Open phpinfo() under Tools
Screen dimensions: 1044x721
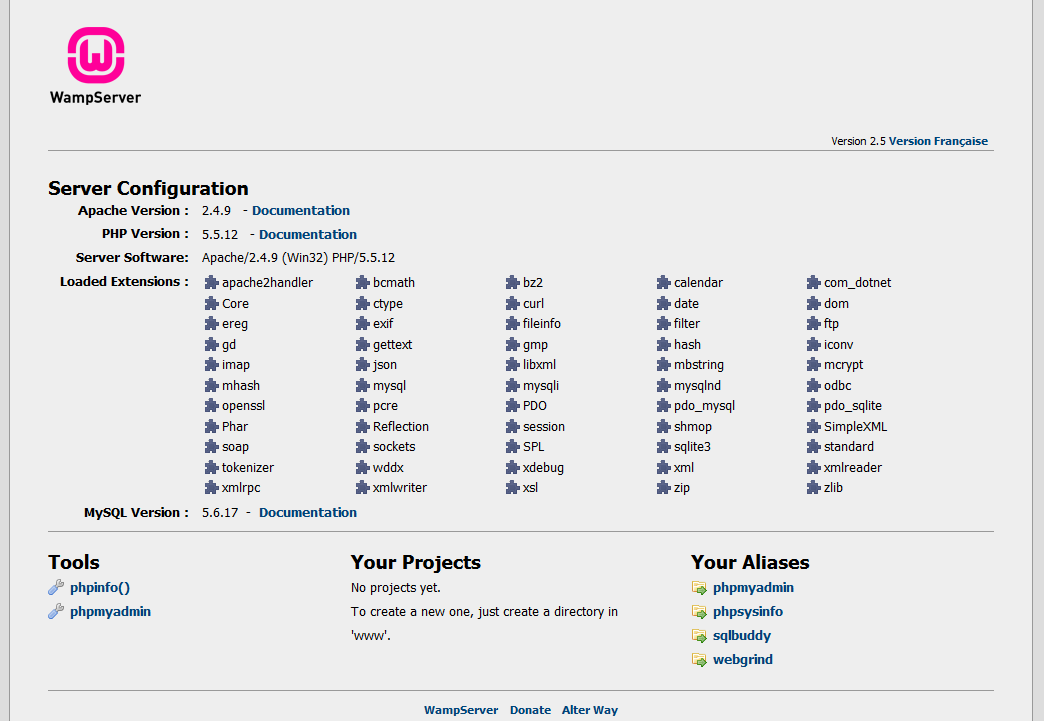(x=100, y=588)
